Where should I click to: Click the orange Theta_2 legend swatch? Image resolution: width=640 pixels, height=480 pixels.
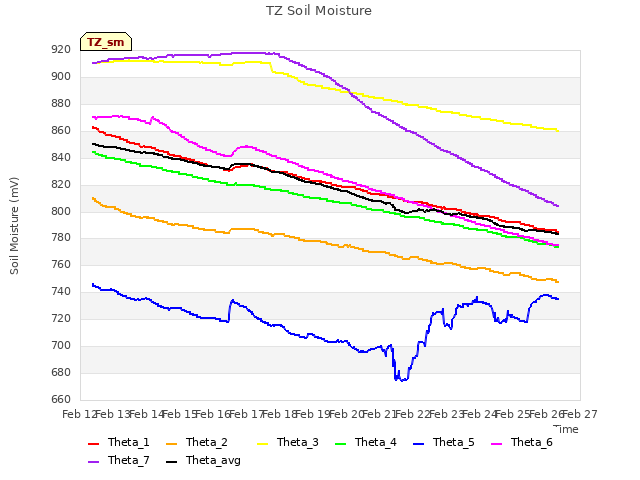coord(171,444)
